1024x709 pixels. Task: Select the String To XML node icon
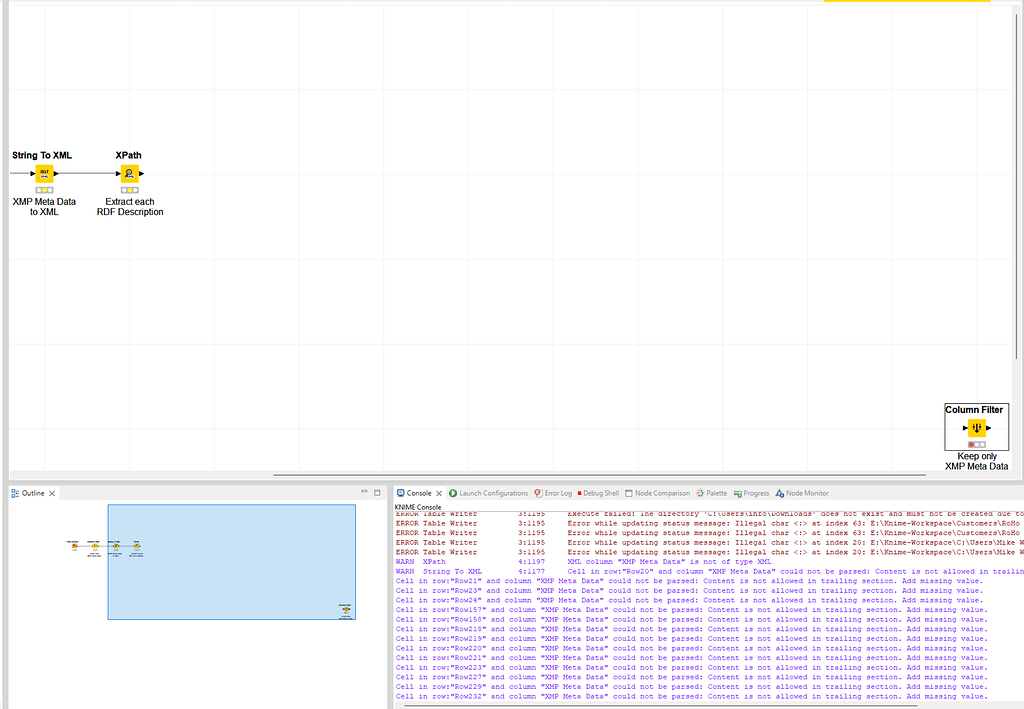point(44,173)
